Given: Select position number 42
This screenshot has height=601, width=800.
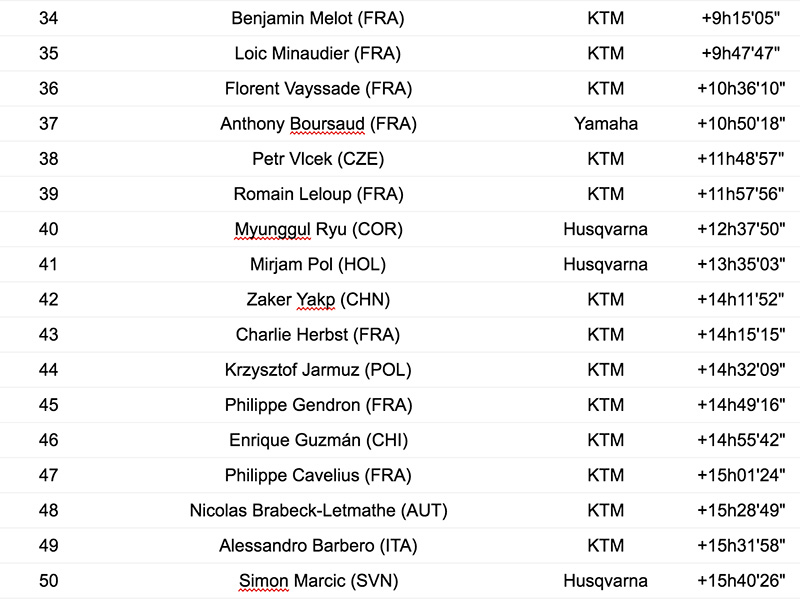Looking at the screenshot, I should pyautogui.click(x=48, y=300).
